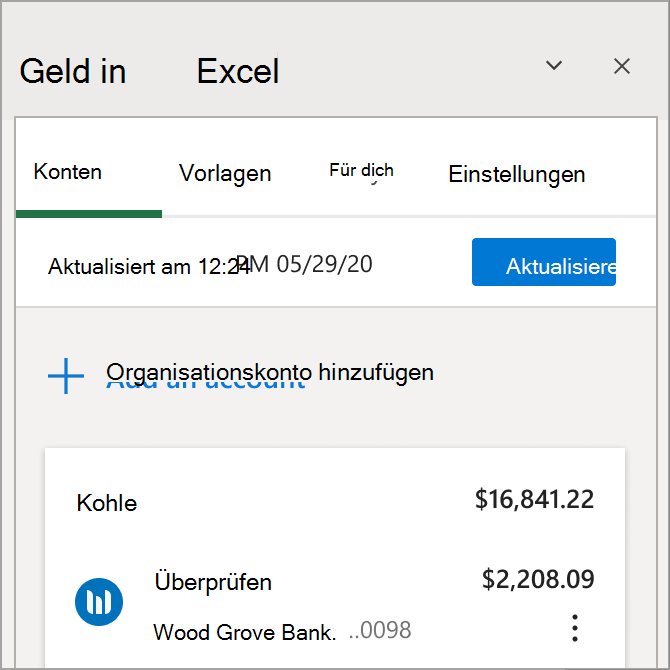This screenshot has height=670, width=670.
Task: Click the account number ..0098
Action: pos(380,630)
